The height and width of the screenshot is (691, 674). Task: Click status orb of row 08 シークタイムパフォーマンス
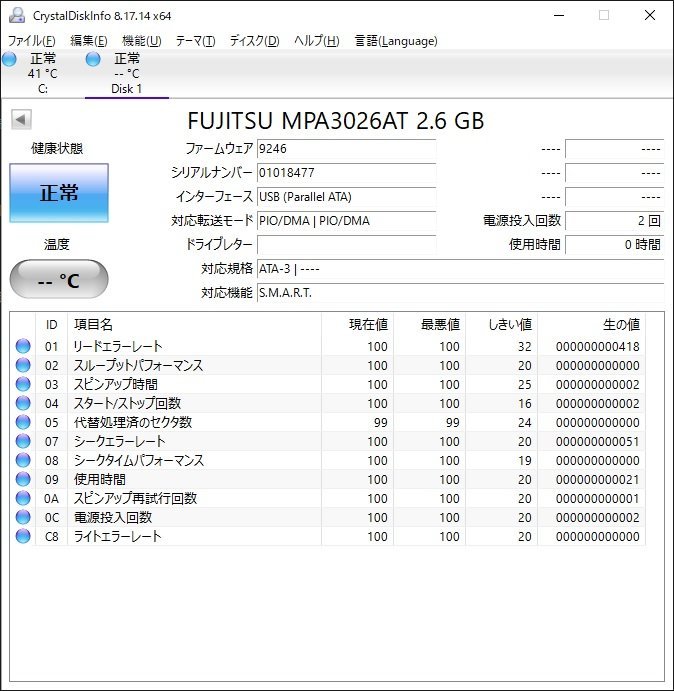23,460
